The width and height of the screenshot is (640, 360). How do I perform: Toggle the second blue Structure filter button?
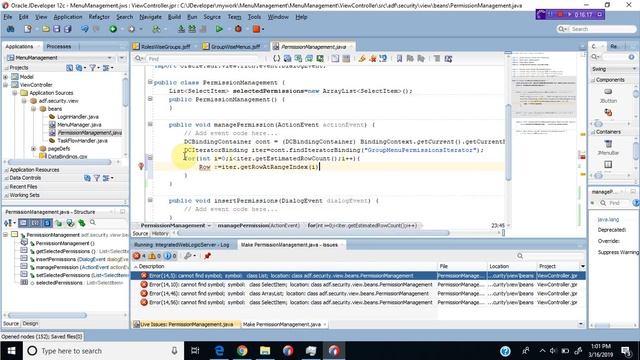point(36,223)
